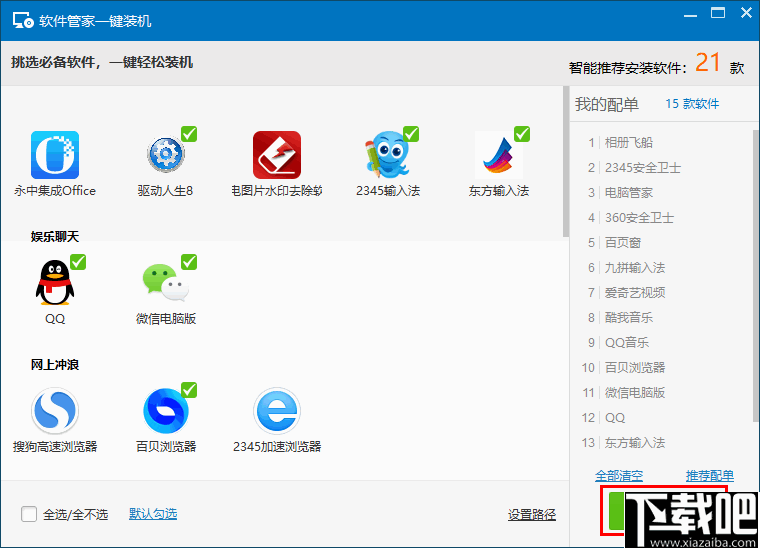
Task: Select QQ音乐 list entry
Action: click(627, 343)
